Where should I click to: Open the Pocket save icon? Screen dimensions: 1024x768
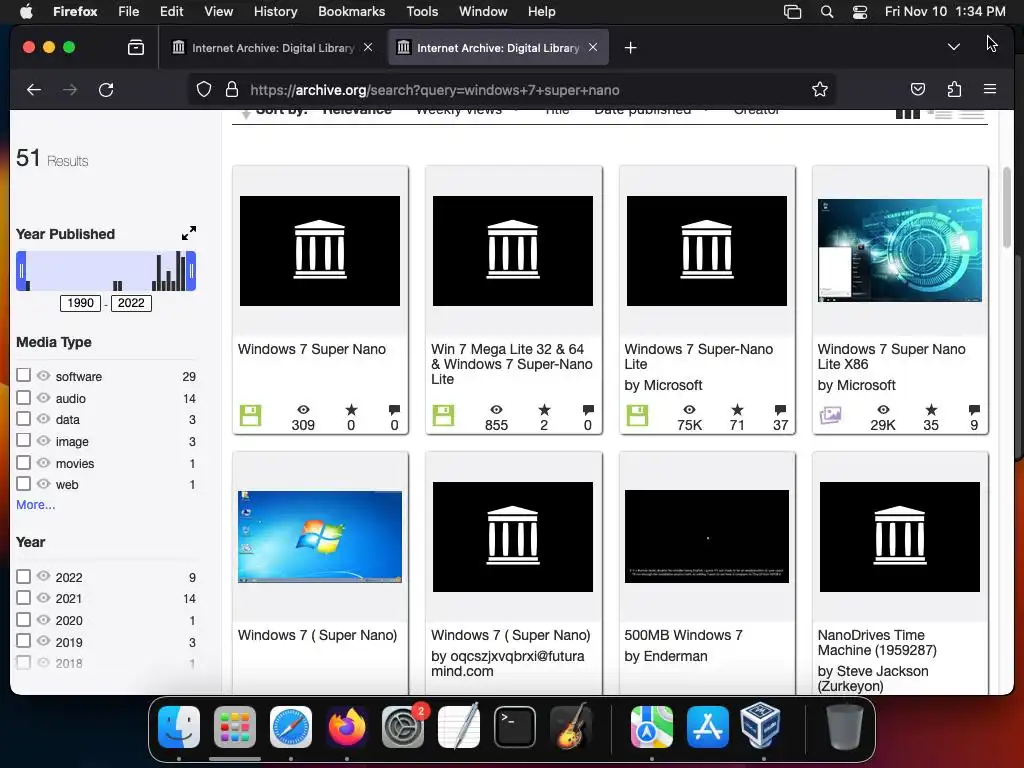(918, 89)
